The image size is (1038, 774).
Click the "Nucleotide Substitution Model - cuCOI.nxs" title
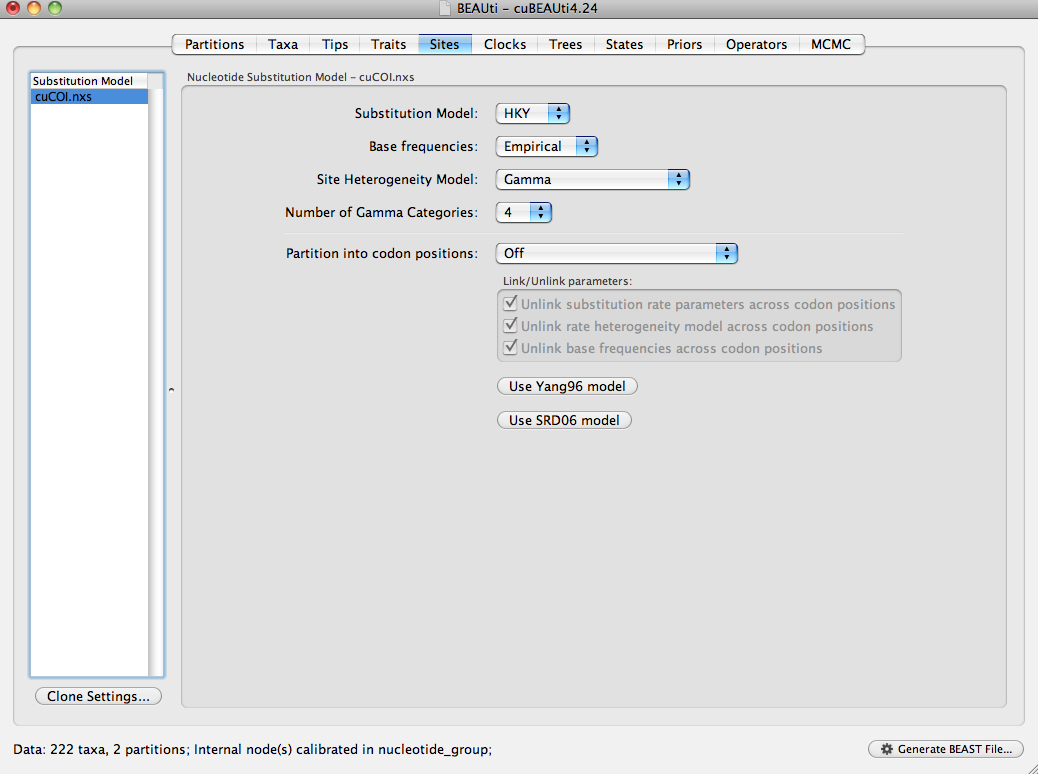click(x=301, y=77)
